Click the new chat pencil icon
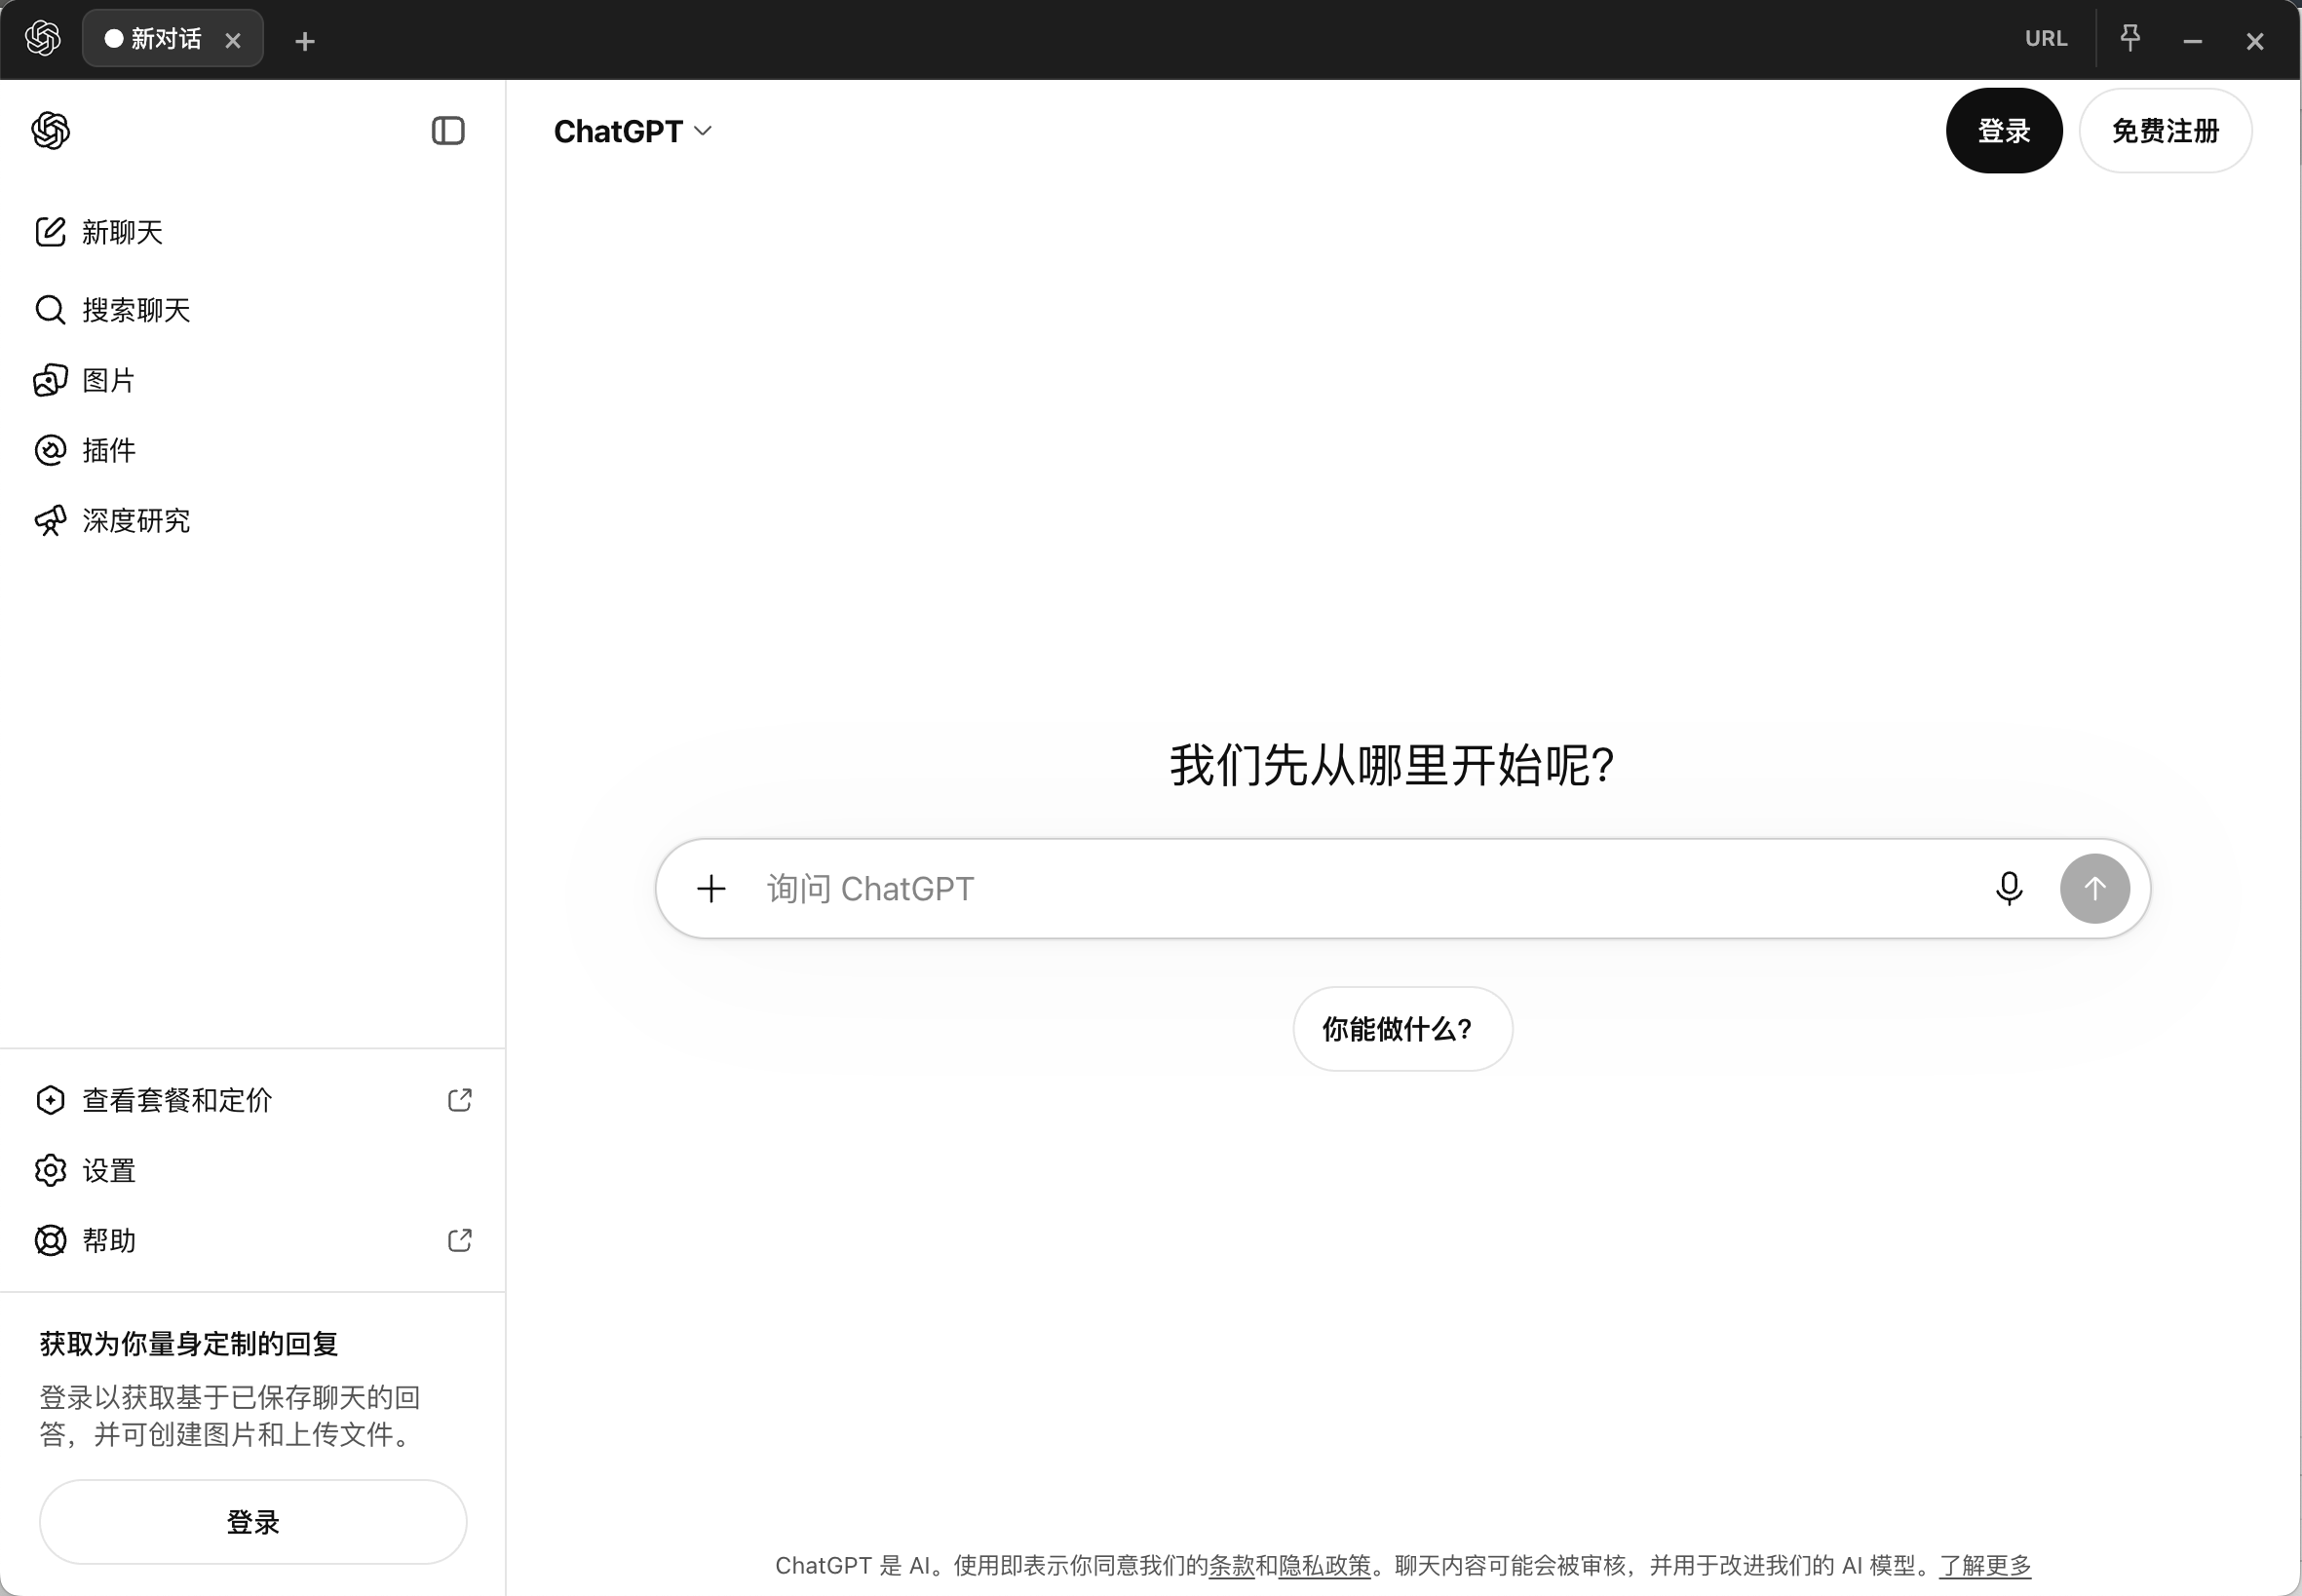Screen dimensions: 2302x1596 (x=50, y=232)
